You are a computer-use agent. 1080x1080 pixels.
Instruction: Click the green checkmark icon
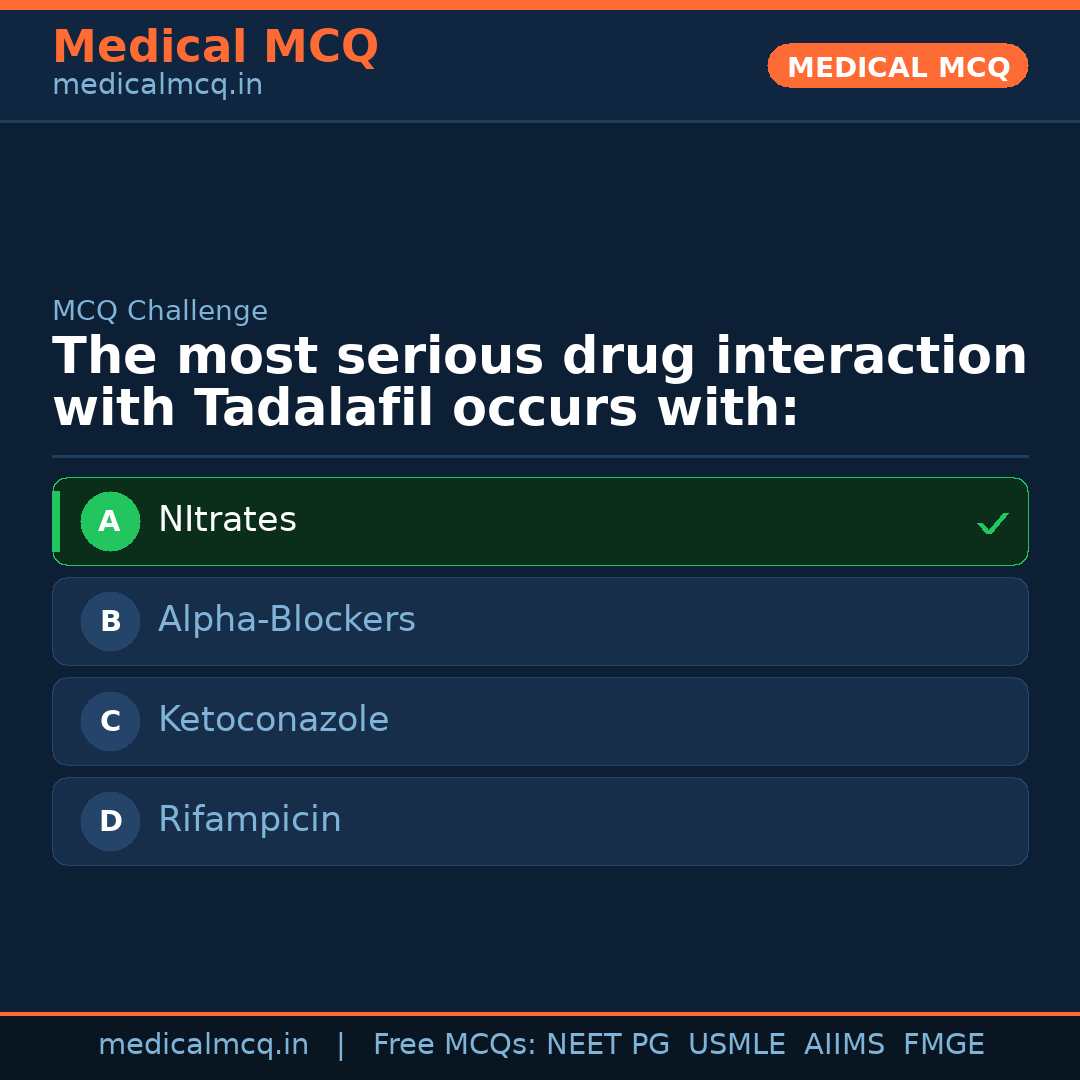[992, 523]
